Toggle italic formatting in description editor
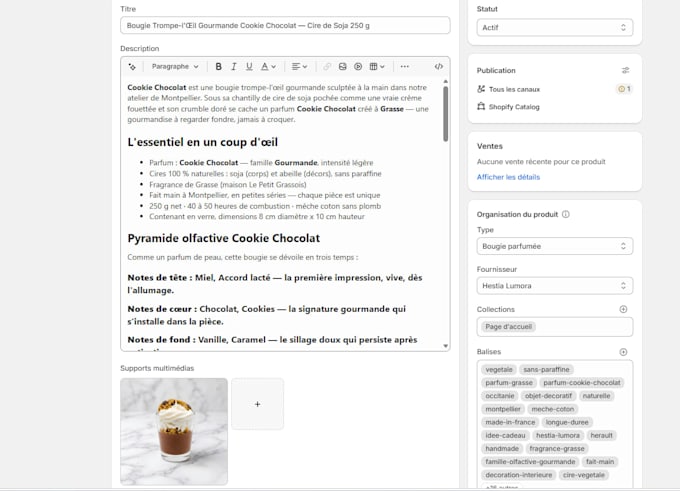 coord(234,67)
